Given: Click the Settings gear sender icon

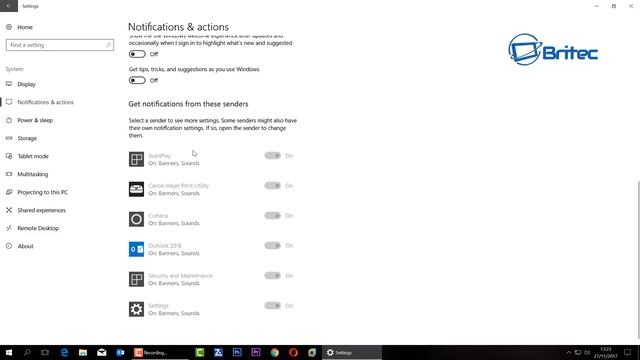Looking at the screenshot, I should (x=136, y=309).
